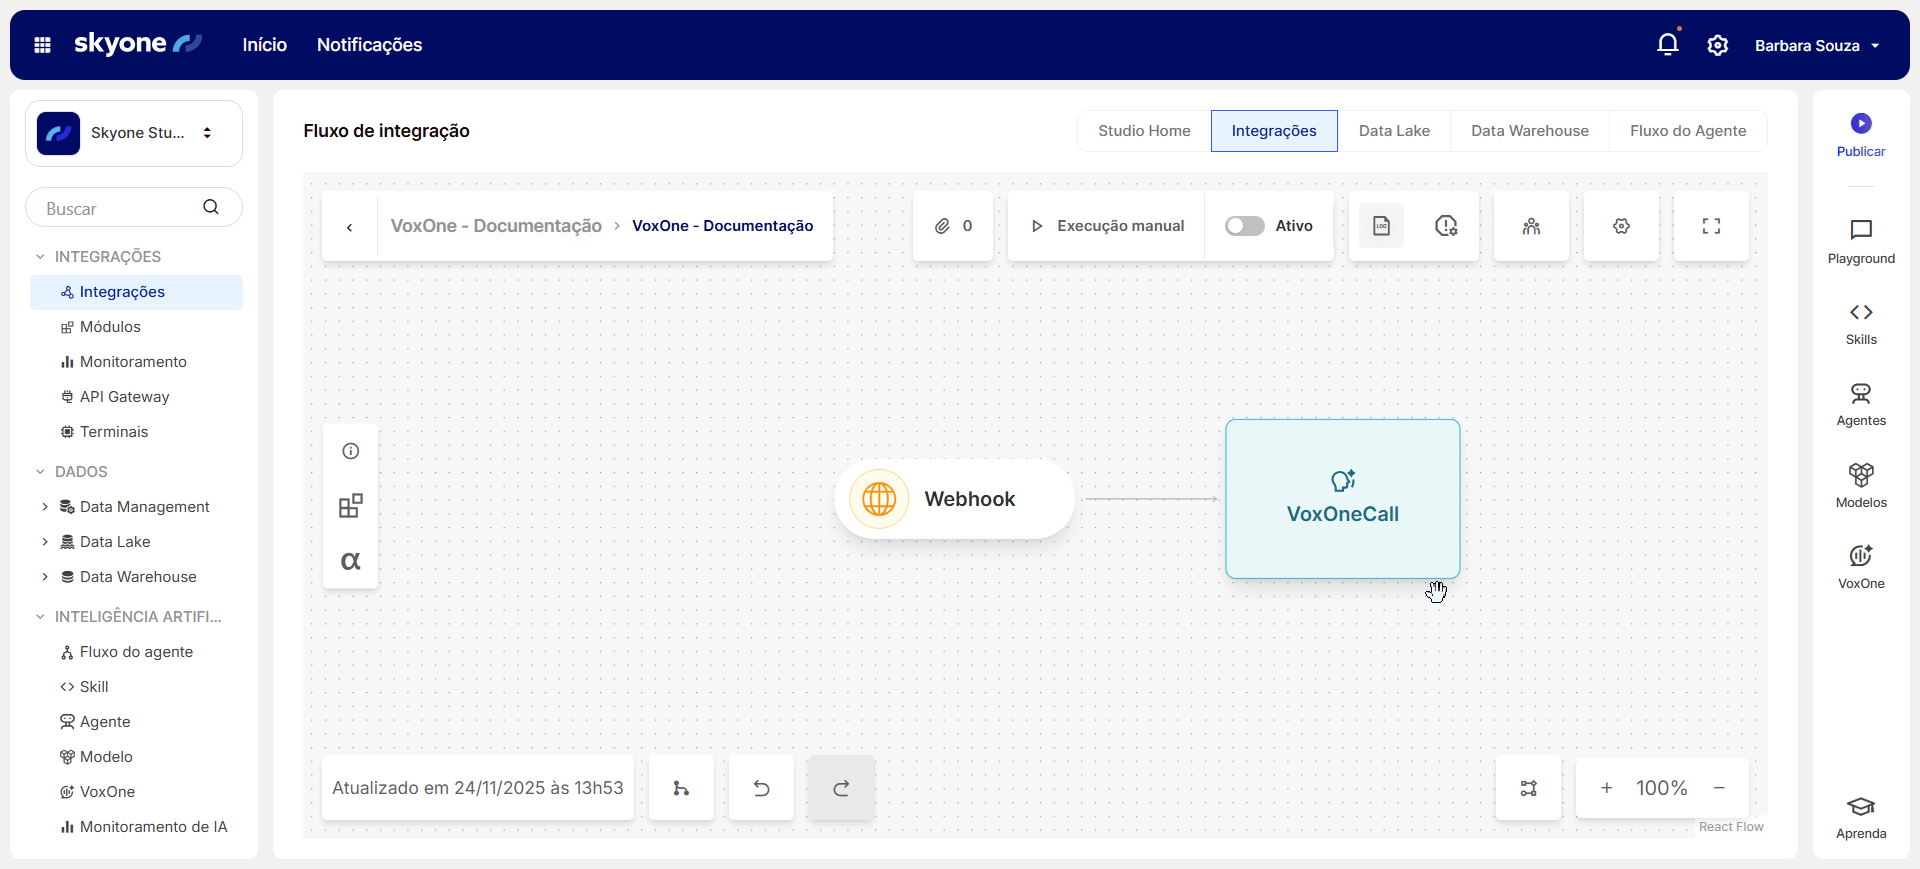Click the fullscreen canvas icon

1711,227
